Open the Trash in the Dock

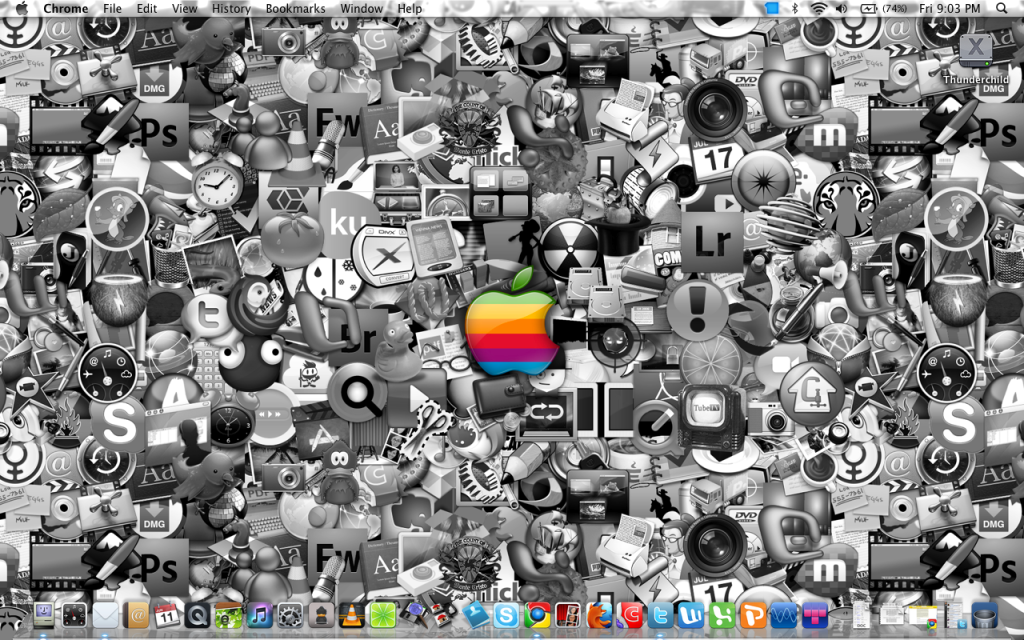[x=984, y=616]
